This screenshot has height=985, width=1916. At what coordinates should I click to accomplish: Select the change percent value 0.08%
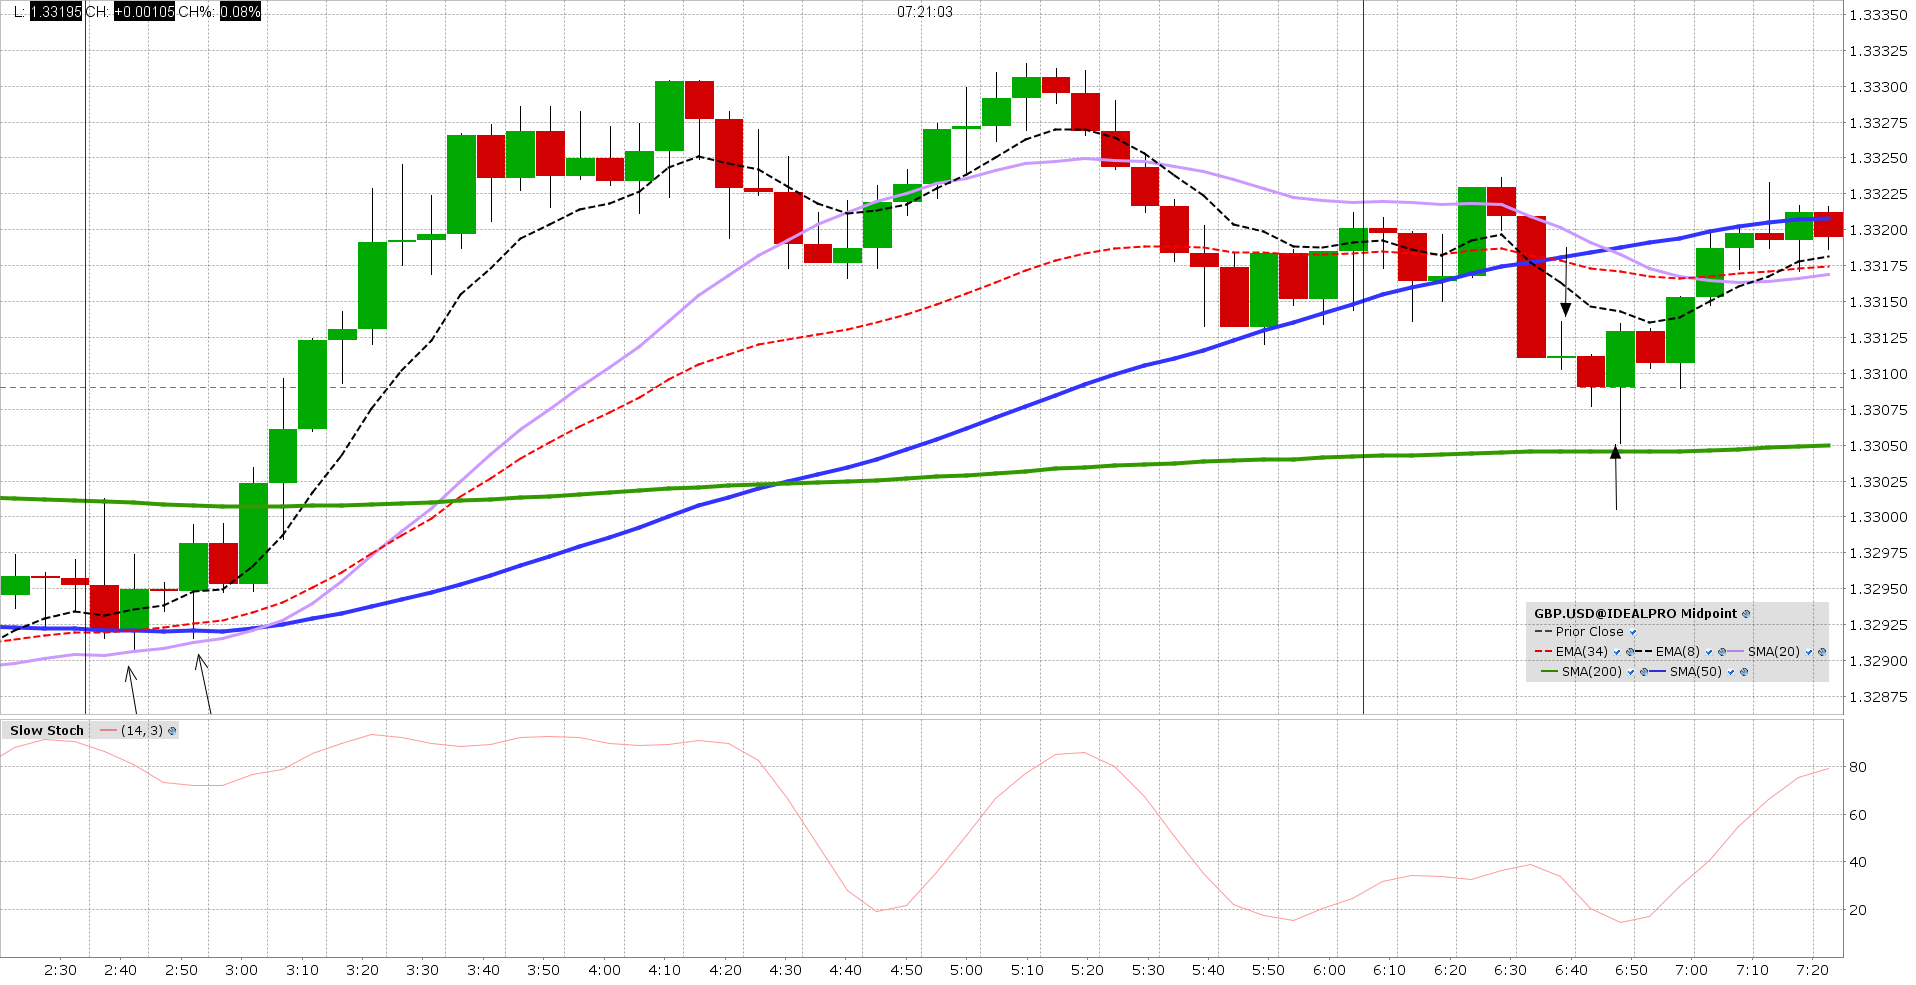click(x=240, y=12)
